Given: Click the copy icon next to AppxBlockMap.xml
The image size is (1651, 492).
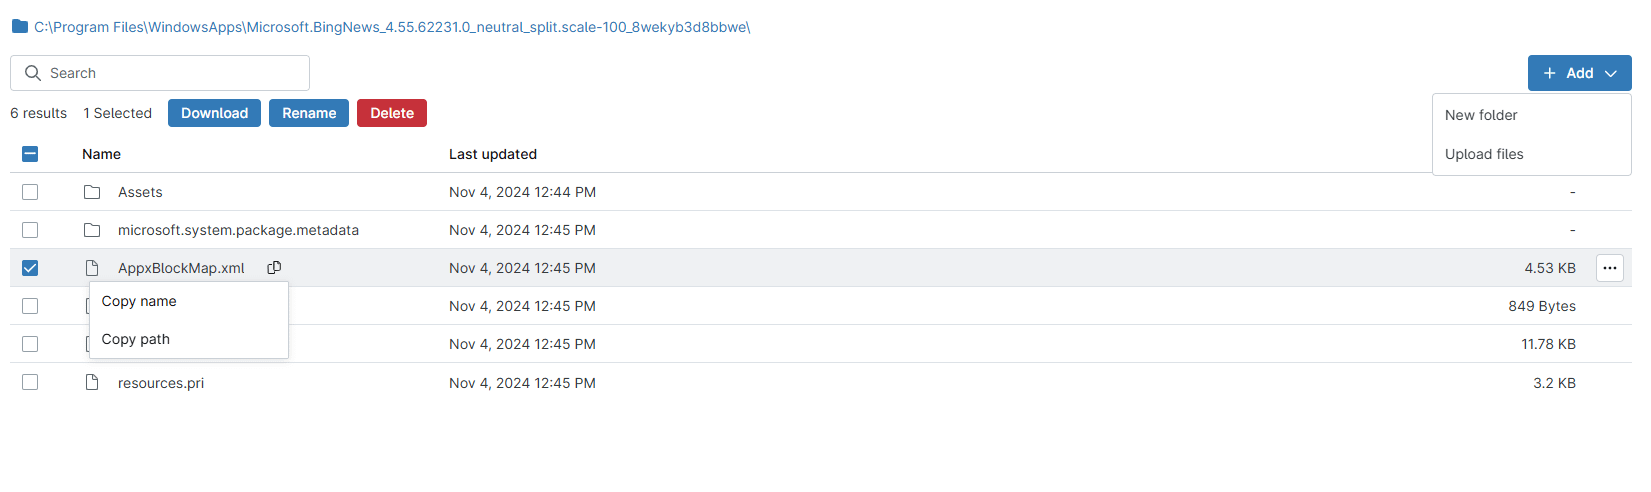Looking at the screenshot, I should 274,268.
